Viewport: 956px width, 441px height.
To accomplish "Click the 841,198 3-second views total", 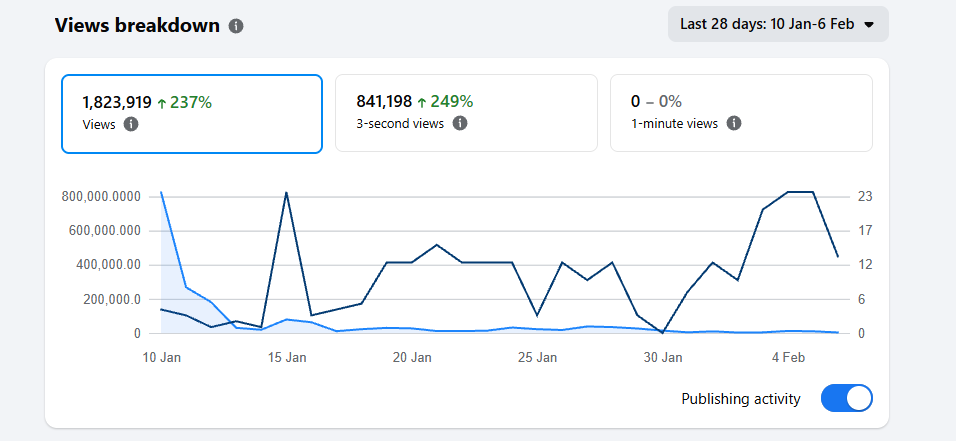I will tap(384, 101).
